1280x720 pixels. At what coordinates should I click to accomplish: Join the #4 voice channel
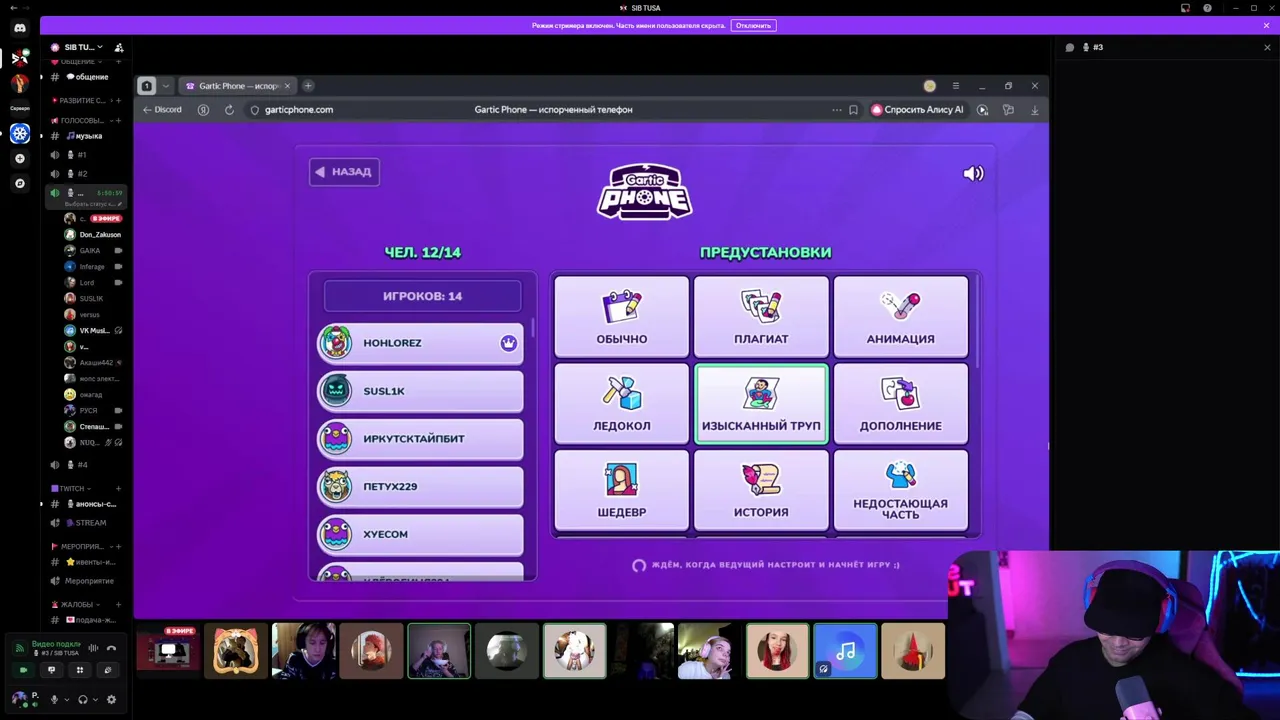pyautogui.click(x=87, y=465)
